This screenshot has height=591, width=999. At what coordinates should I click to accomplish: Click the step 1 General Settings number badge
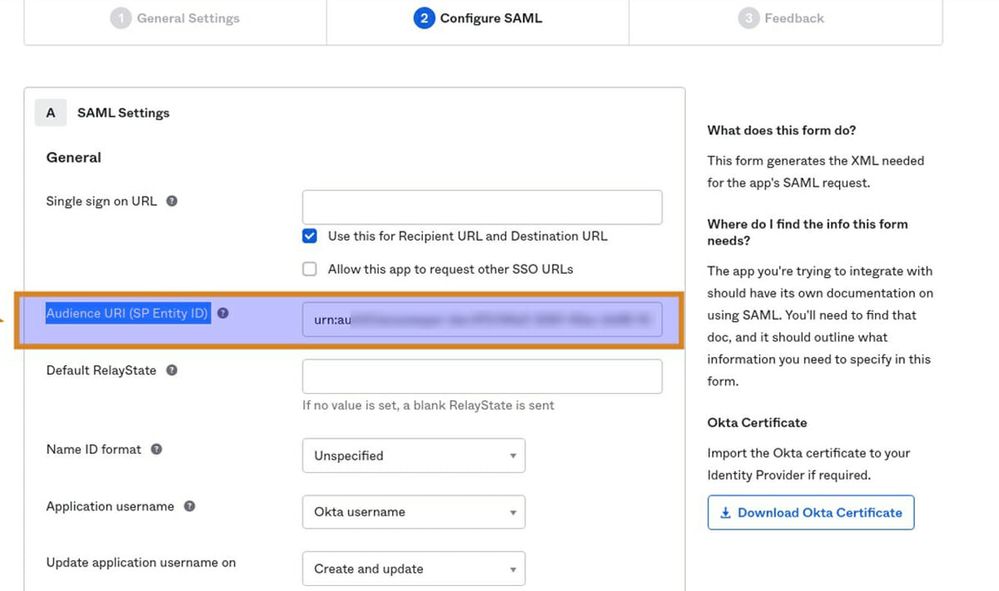click(x=121, y=18)
